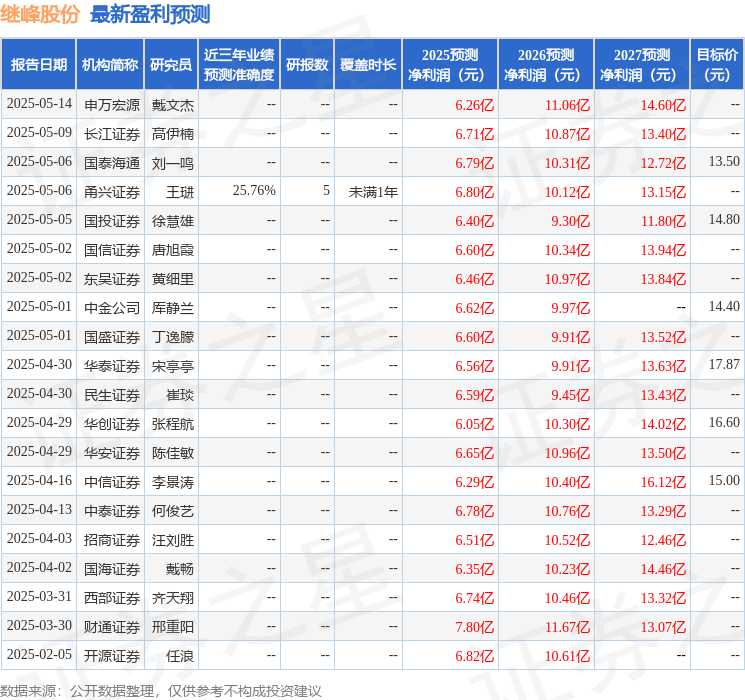Click 7.80亿 forecast in 财通证券 row
This screenshot has width=745, height=700.
pos(474,627)
